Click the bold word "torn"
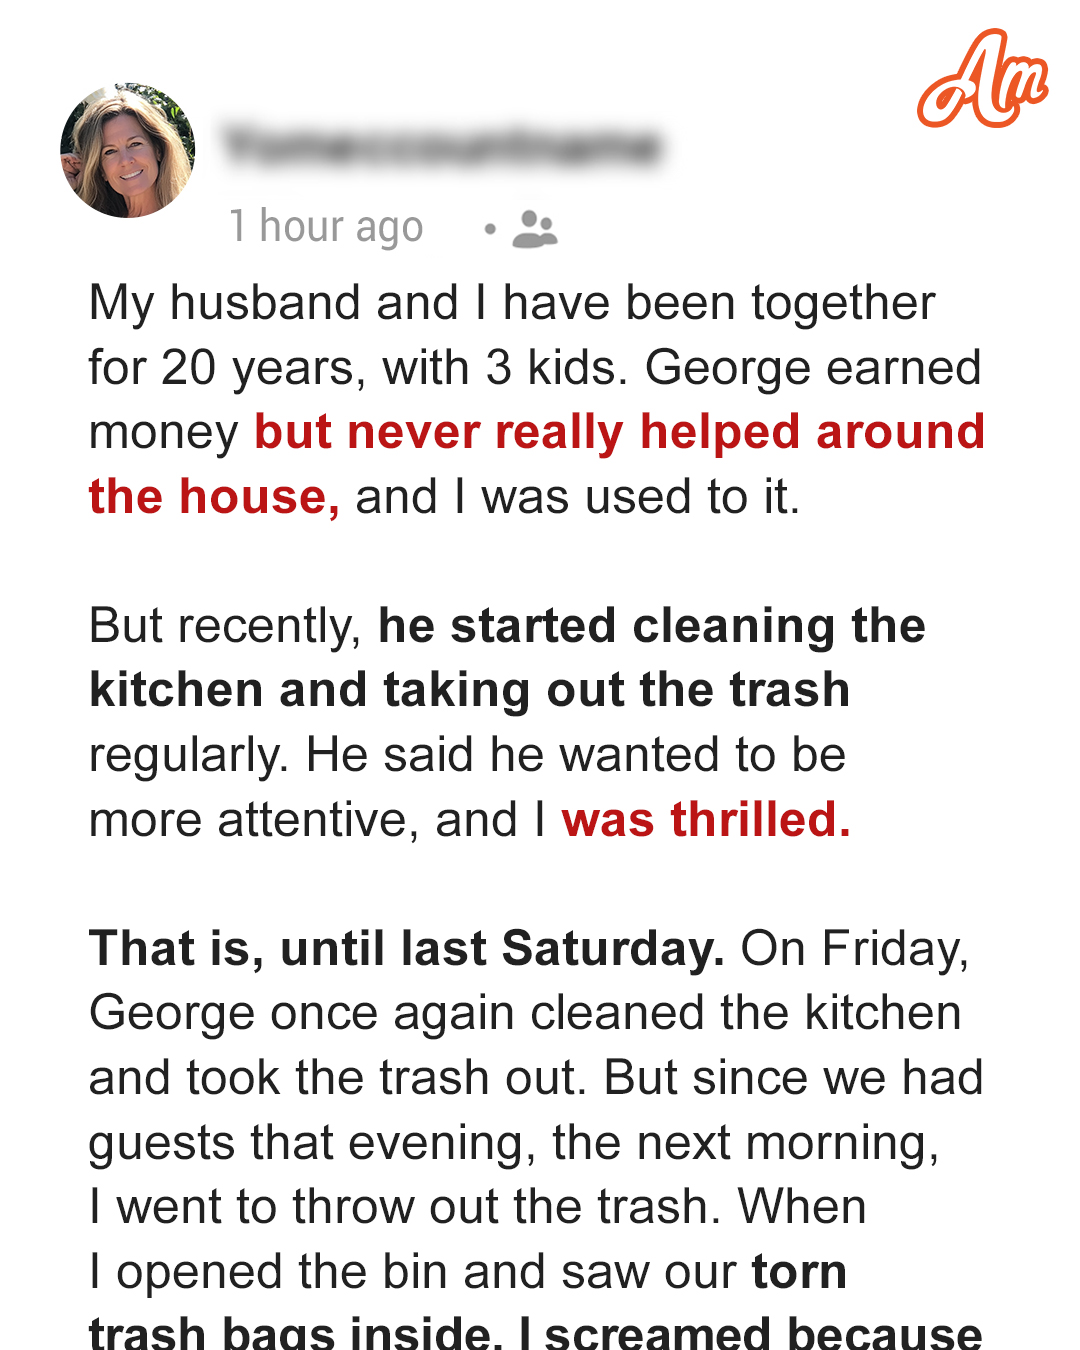 tap(799, 1272)
